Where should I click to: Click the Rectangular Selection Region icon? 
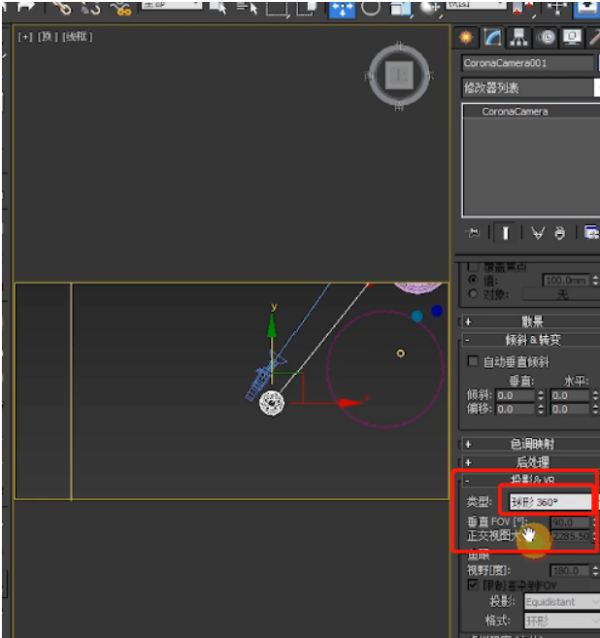(277, 8)
